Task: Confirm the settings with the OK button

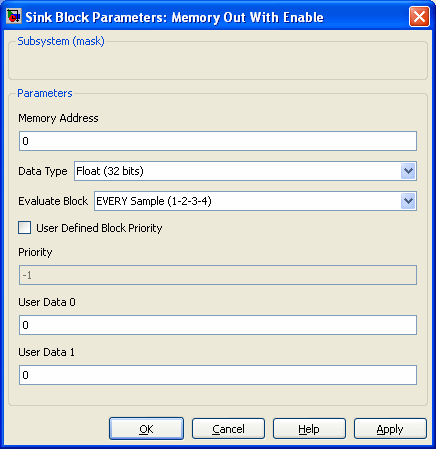Action: coord(146,429)
